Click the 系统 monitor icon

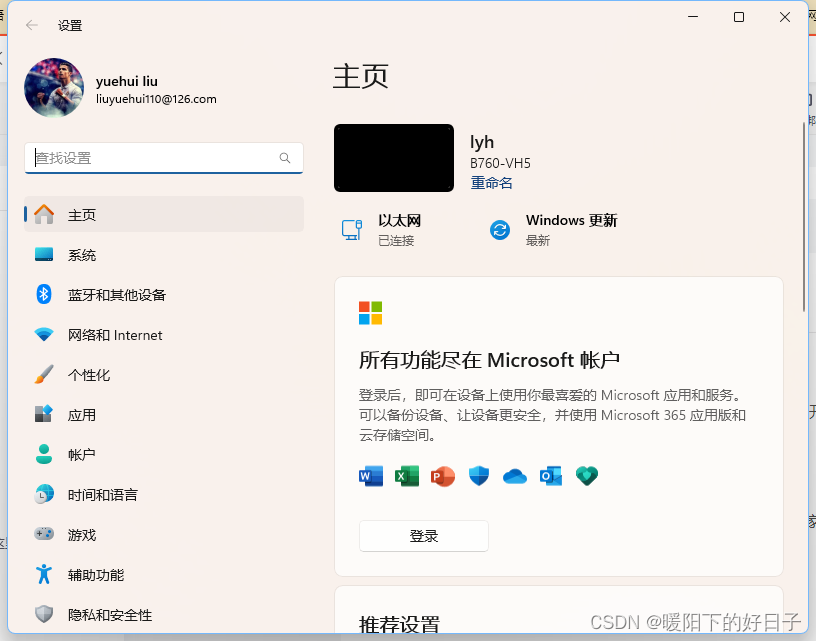(x=44, y=254)
